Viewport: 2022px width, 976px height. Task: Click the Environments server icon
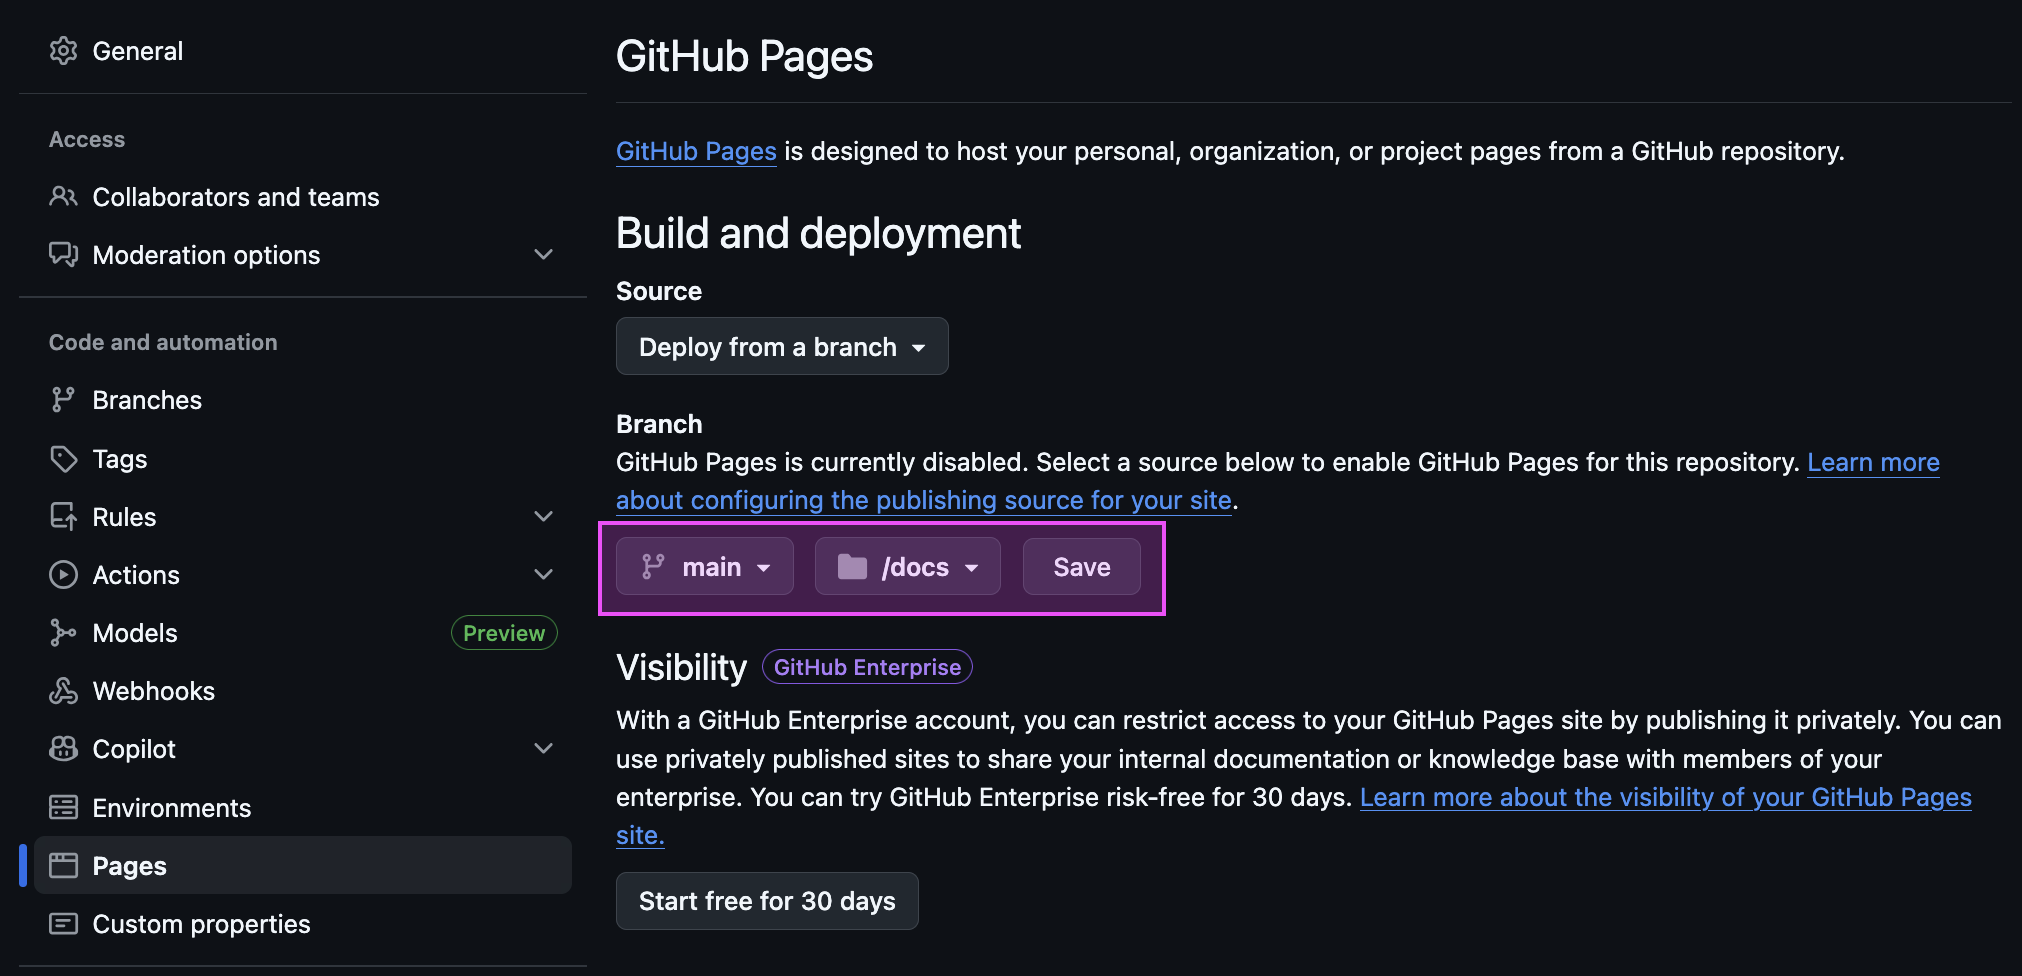click(x=63, y=808)
